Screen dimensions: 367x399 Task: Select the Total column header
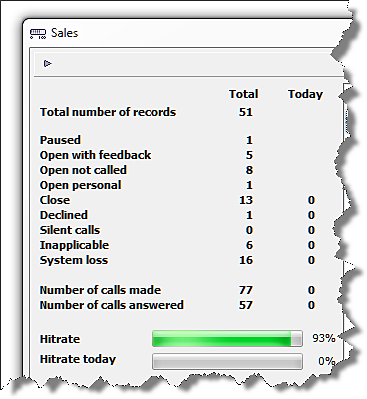(244, 94)
